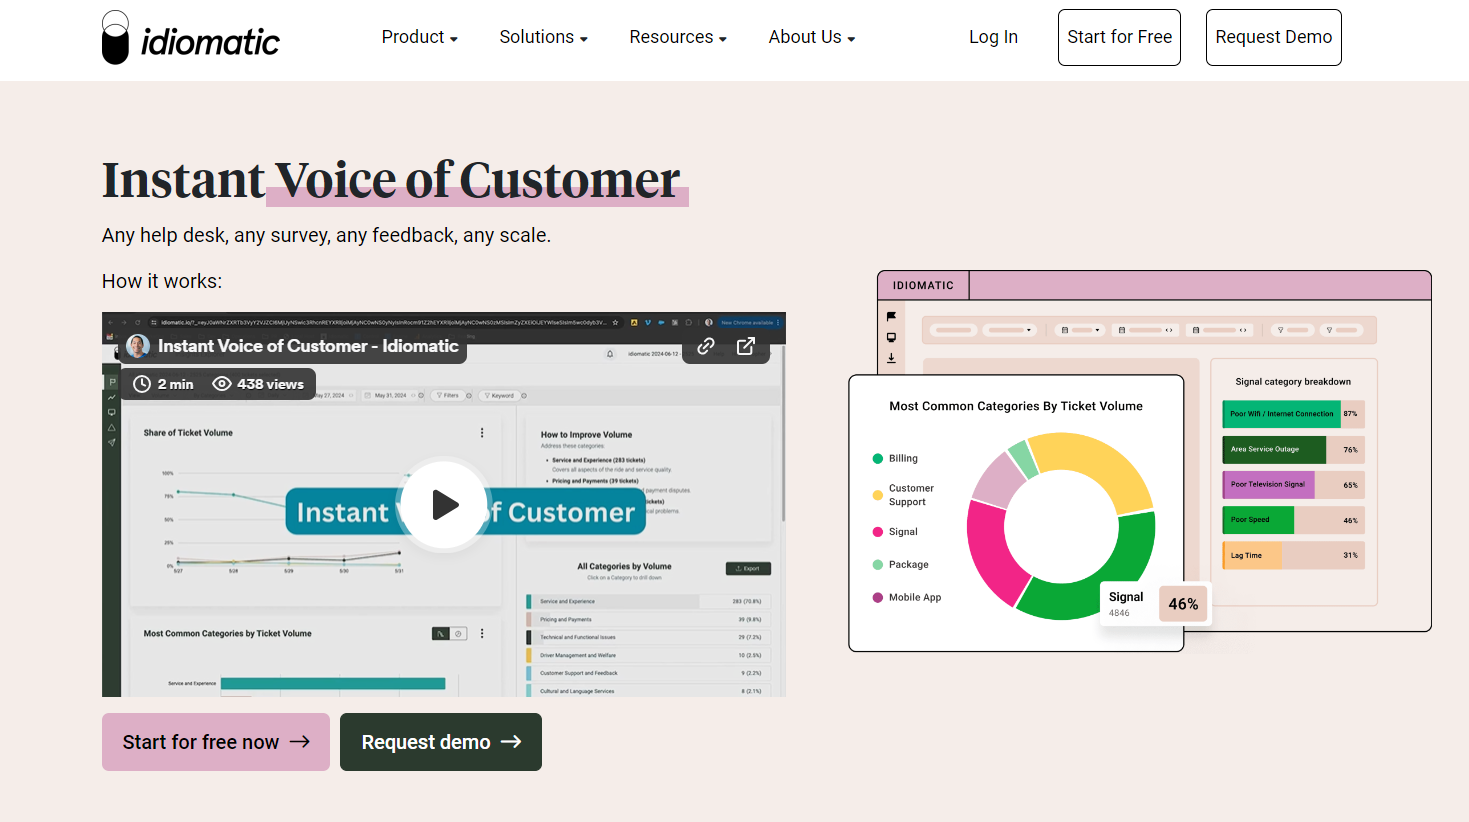Image resolution: width=1469 pixels, height=822 pixels.
Task: Click the Signal category breakdown heading
Action: [1293, 382]
